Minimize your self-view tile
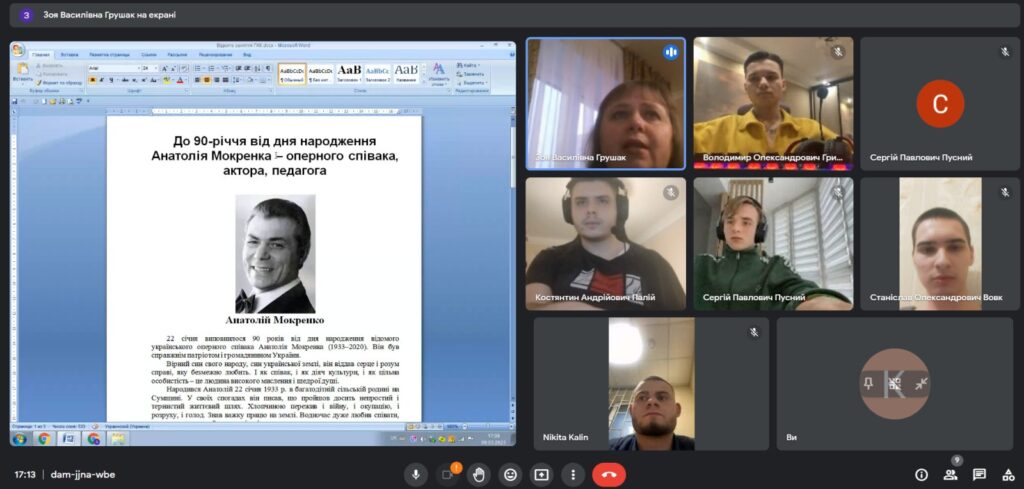The width and height of the screenshot is (1024, 489). 921,383
